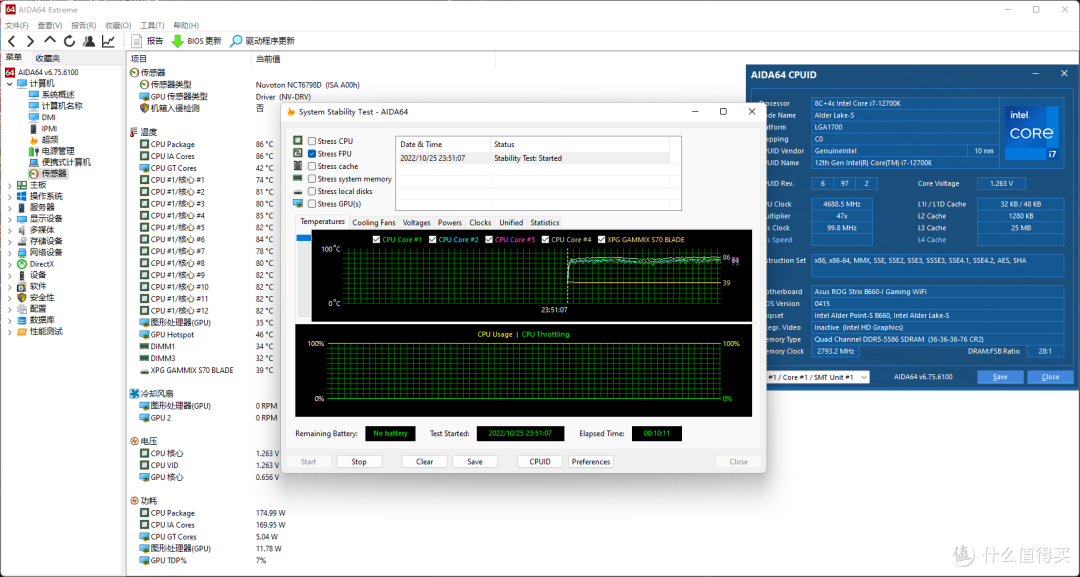Screen dimensions: 1080x577
Task: Uncheck the Stress FPU checkbox
Action: 312,154
